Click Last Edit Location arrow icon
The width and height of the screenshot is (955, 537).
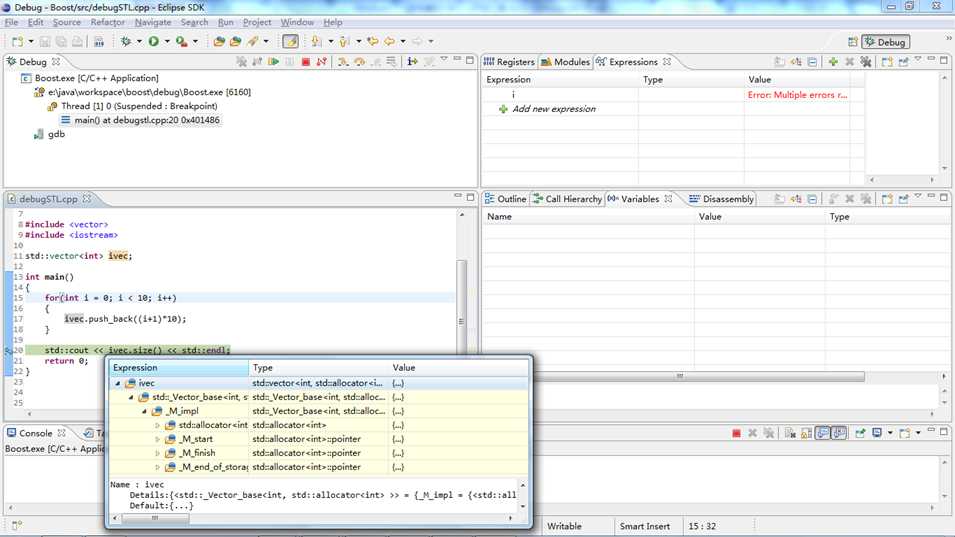click(x=372, y=41)
